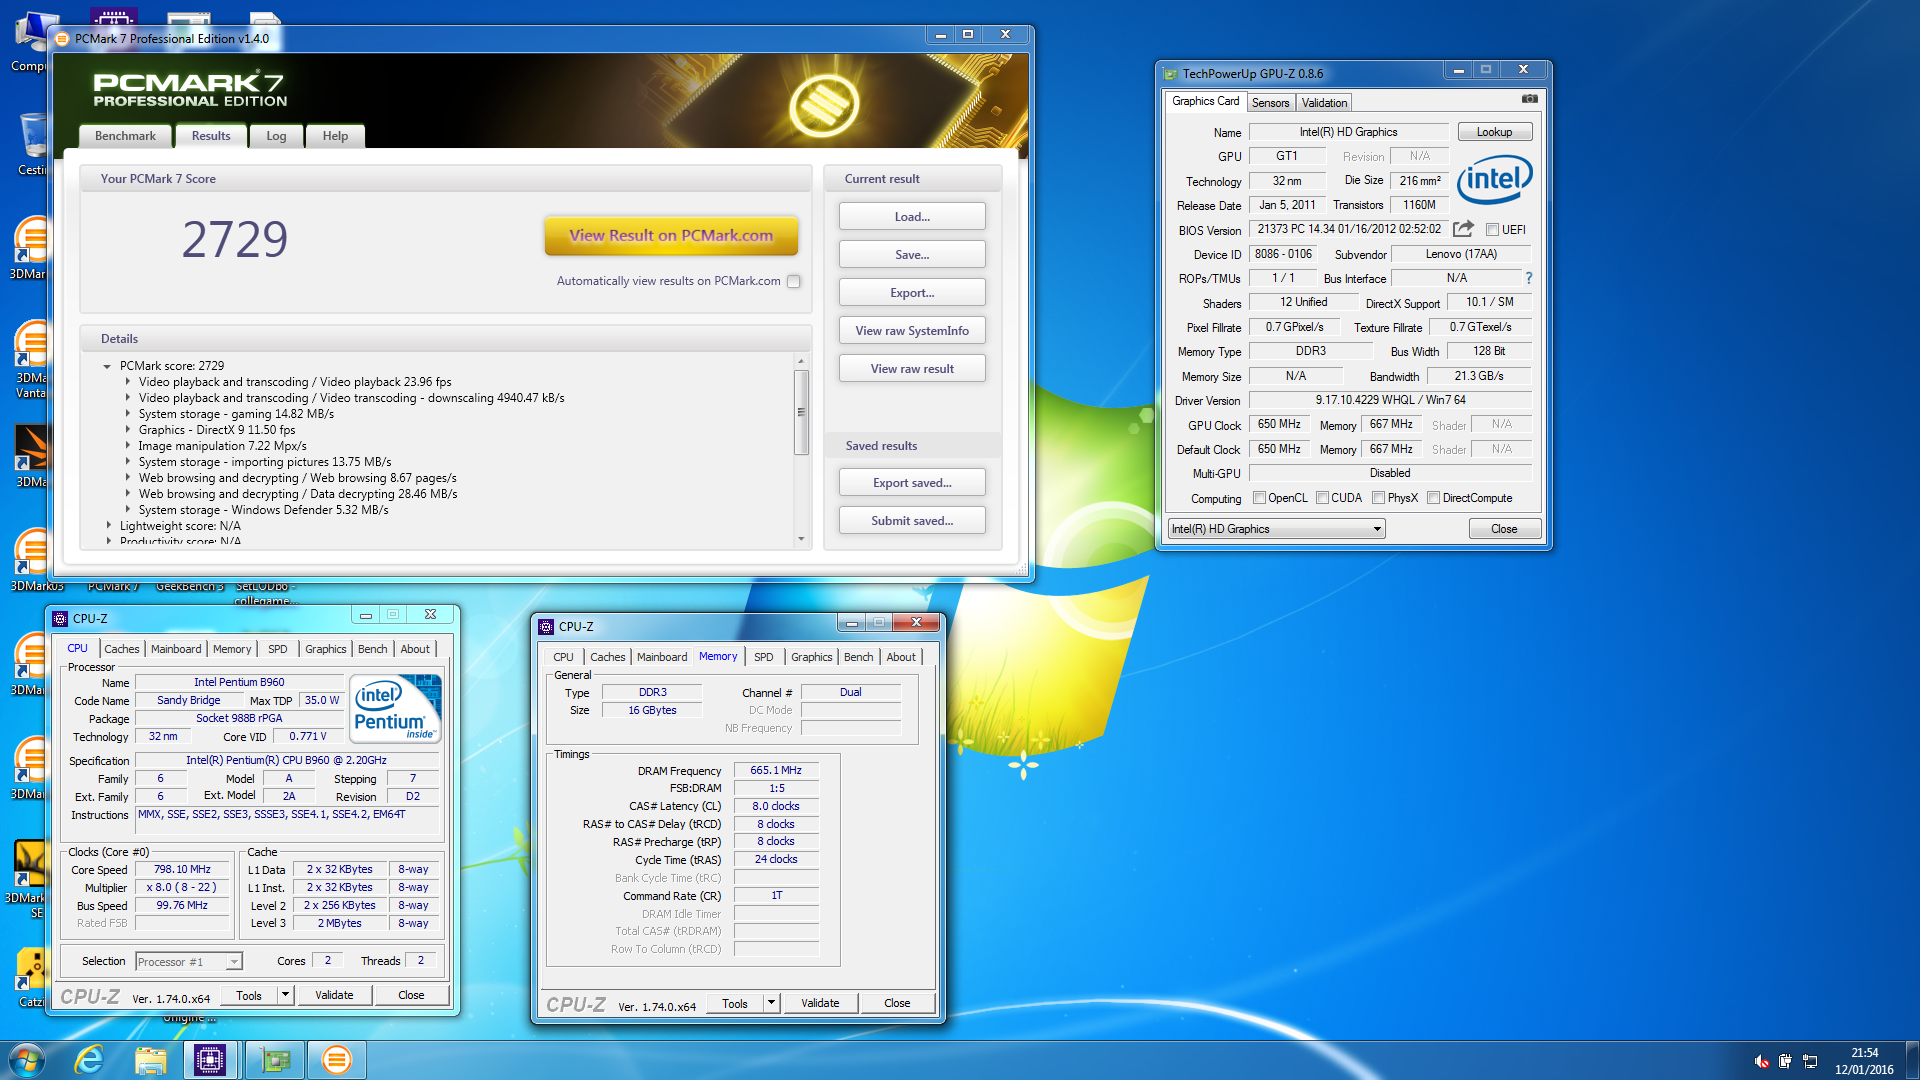
Task: Click the View raw SystemInfo button
Action: click(x=912, y=330)
